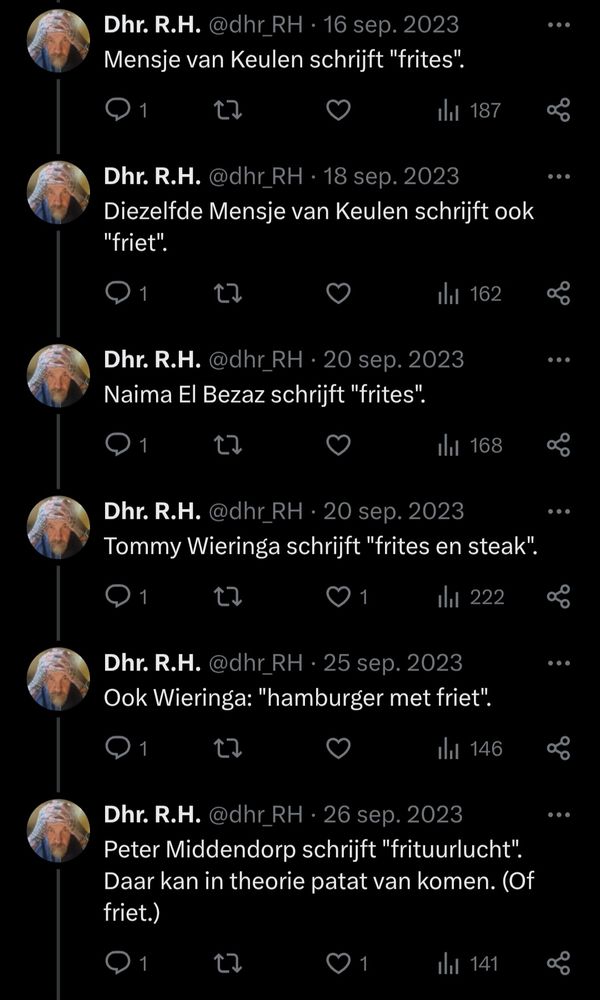This screenshot has width=600, height=1000.
Task: Open view count of the 18 sep. tweet
Action: [x=471, y=294]
